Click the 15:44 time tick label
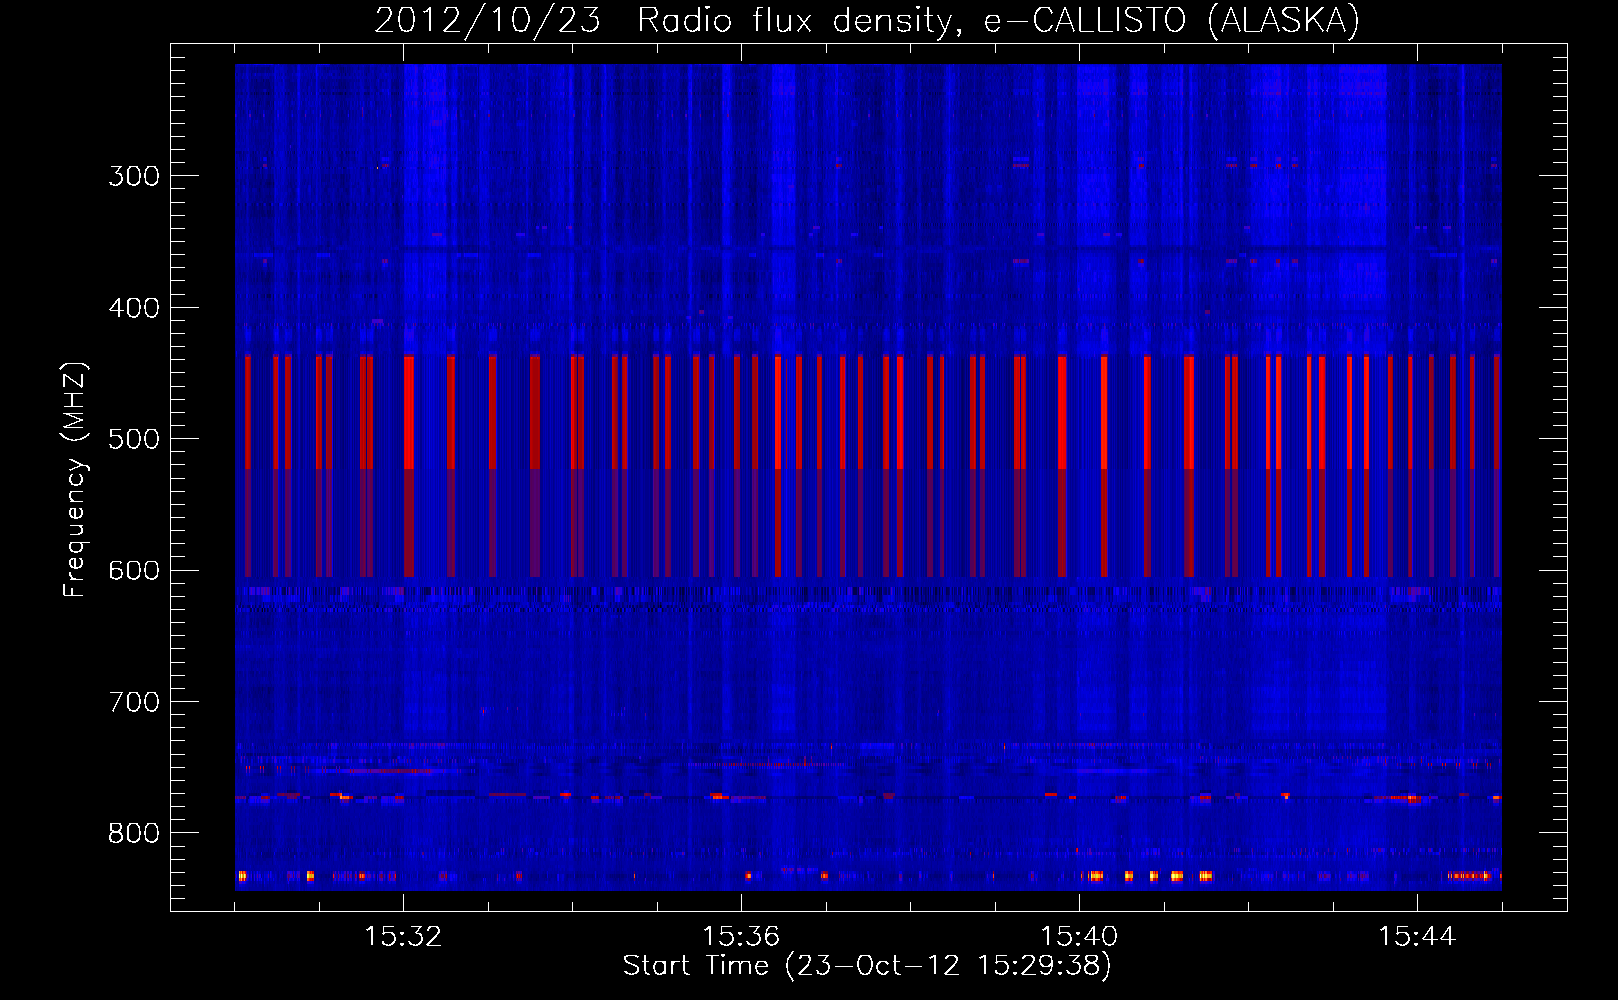 point(1417,937)
